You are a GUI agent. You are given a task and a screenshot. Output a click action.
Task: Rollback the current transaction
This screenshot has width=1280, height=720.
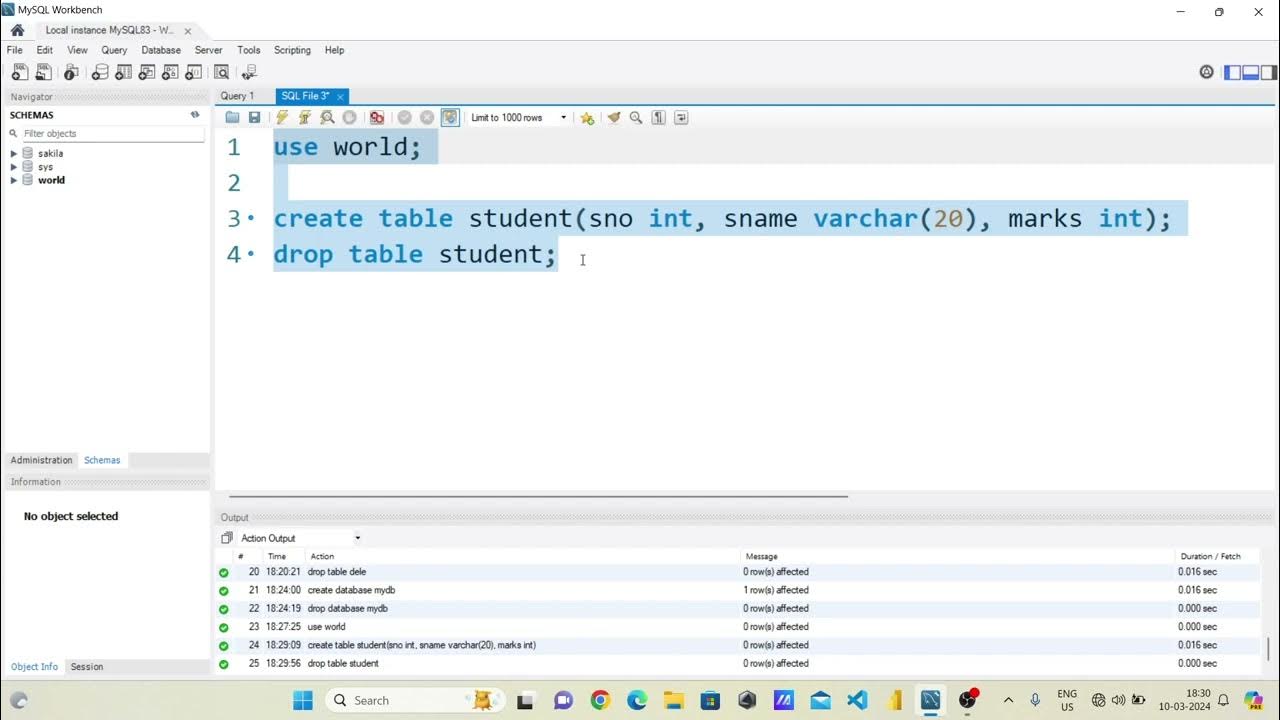[427, 117]
